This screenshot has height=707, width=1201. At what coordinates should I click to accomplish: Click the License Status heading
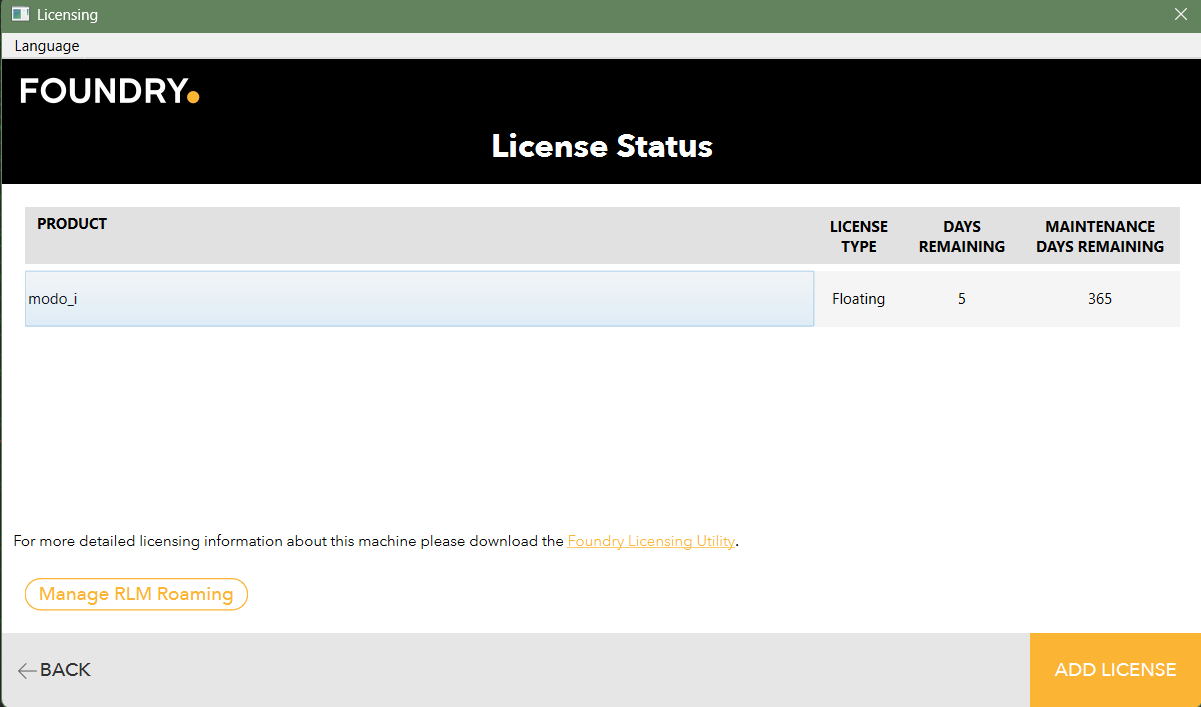[602, 146]
